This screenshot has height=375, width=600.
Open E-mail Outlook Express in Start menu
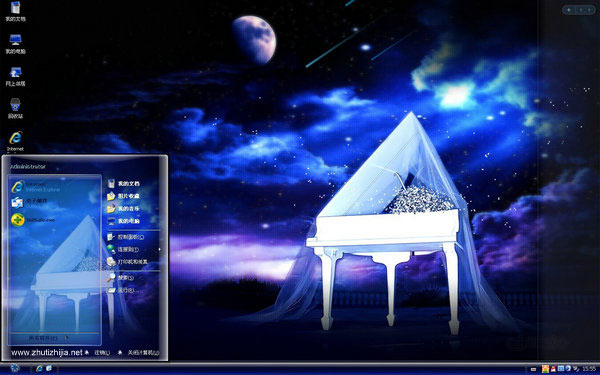[35, 203]
